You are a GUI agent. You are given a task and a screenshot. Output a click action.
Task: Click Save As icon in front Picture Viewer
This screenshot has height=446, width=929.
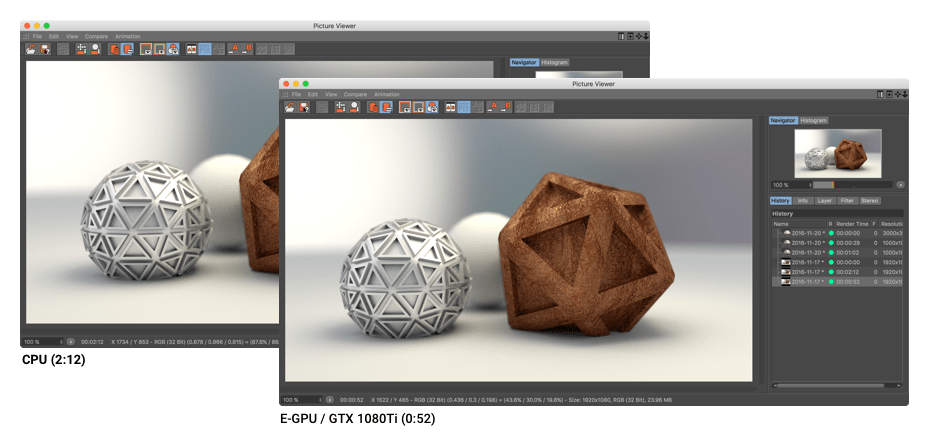[x=304, y=107]
